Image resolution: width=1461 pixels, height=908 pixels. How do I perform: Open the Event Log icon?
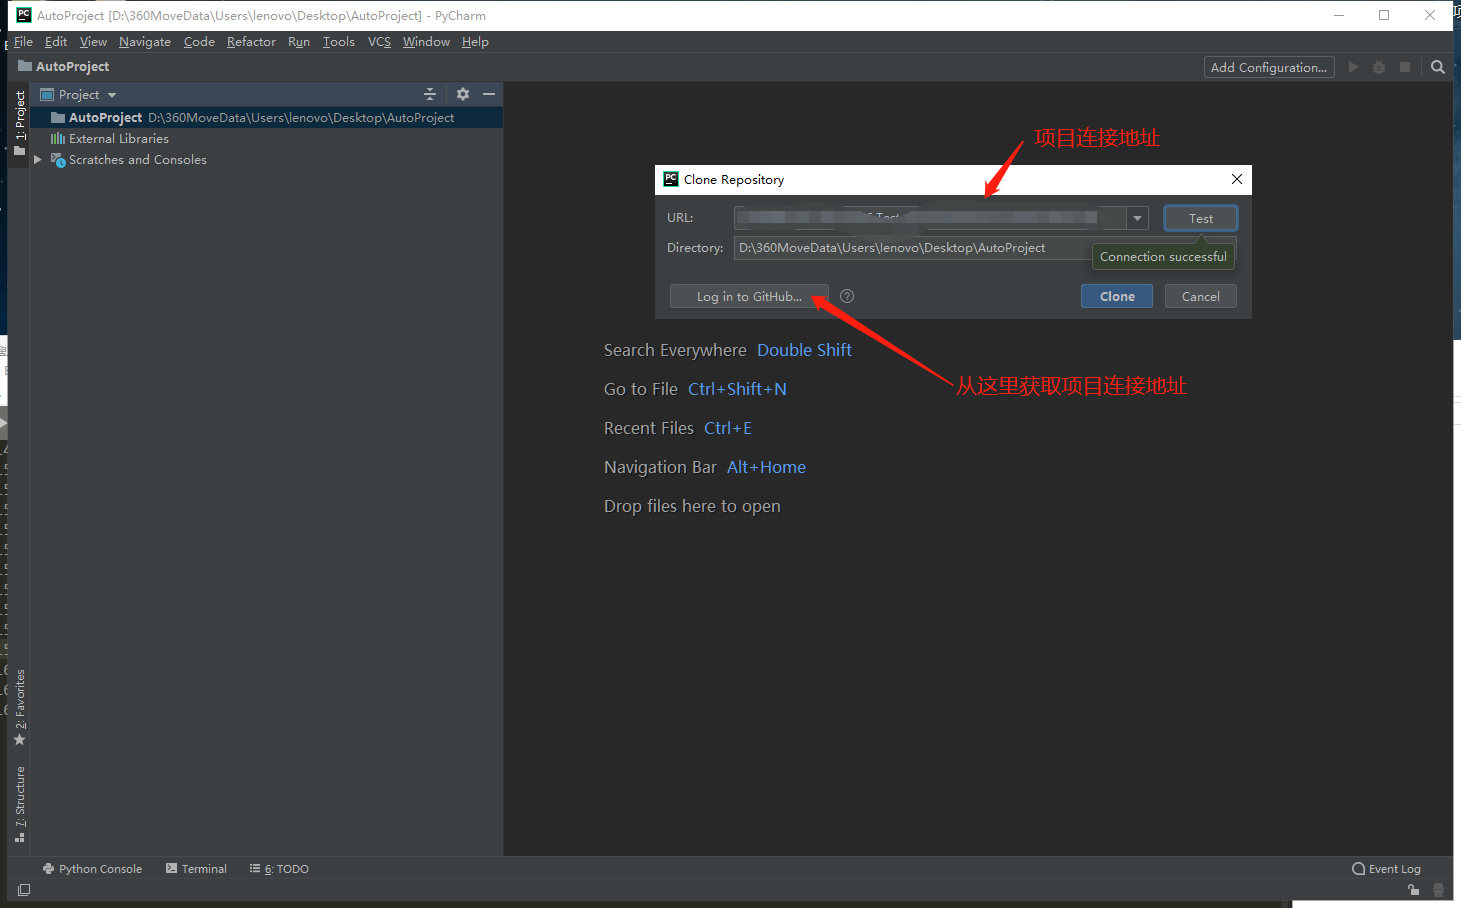click(x=1386, y=868)
